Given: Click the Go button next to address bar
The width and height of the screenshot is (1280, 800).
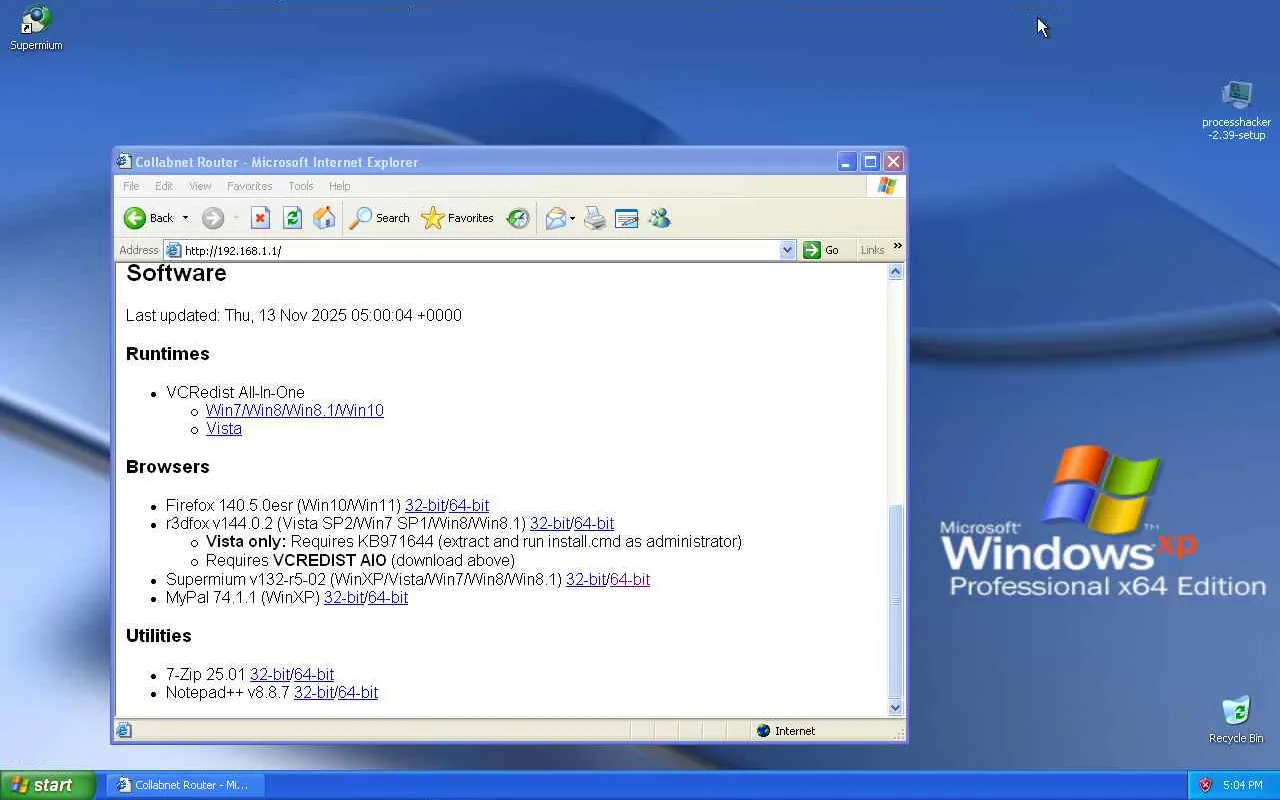Looking at the screenshot, I should (x=821, y=250).
